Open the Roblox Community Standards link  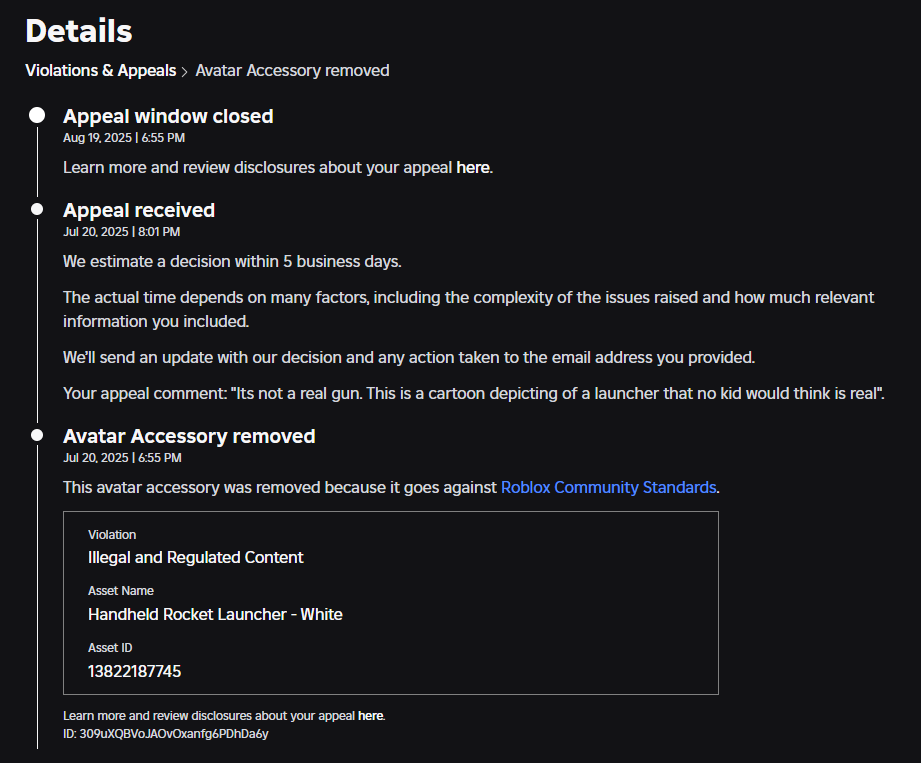[x=608, y=488]
